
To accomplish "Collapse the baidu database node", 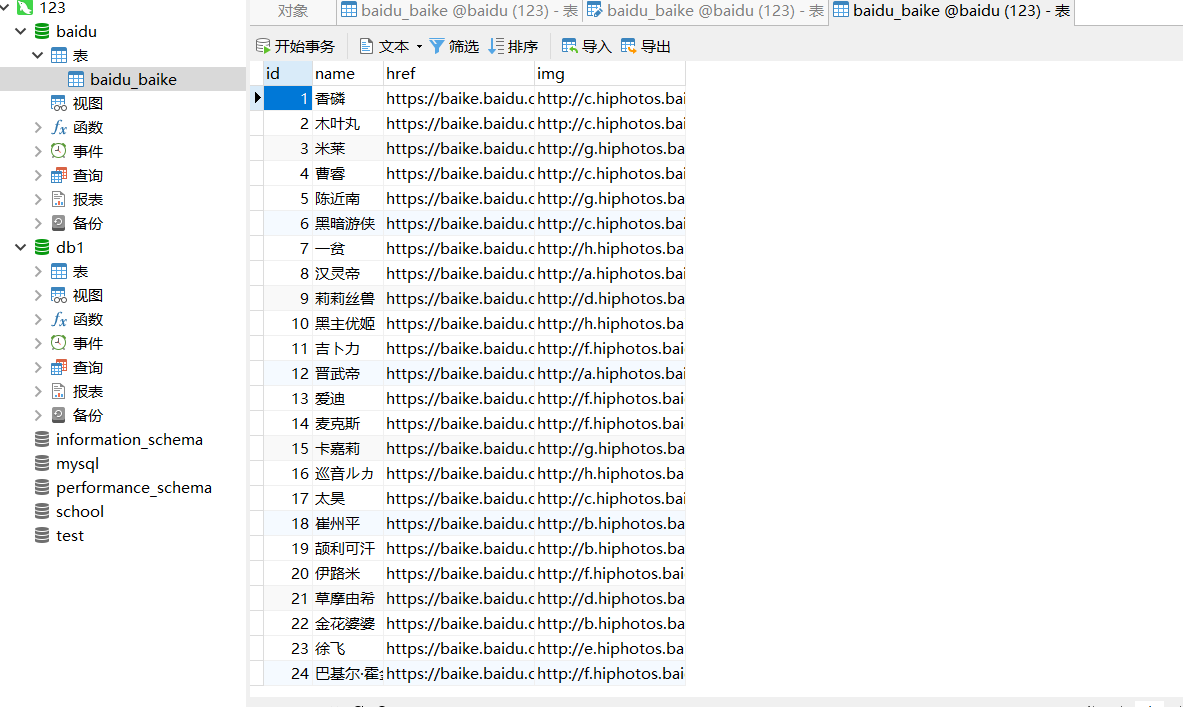I will [21, 32].
